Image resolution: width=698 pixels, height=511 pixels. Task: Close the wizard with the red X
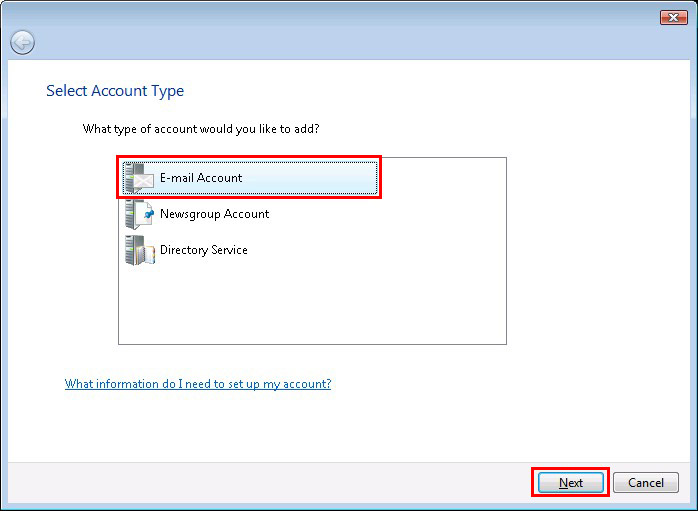(673, 17)
